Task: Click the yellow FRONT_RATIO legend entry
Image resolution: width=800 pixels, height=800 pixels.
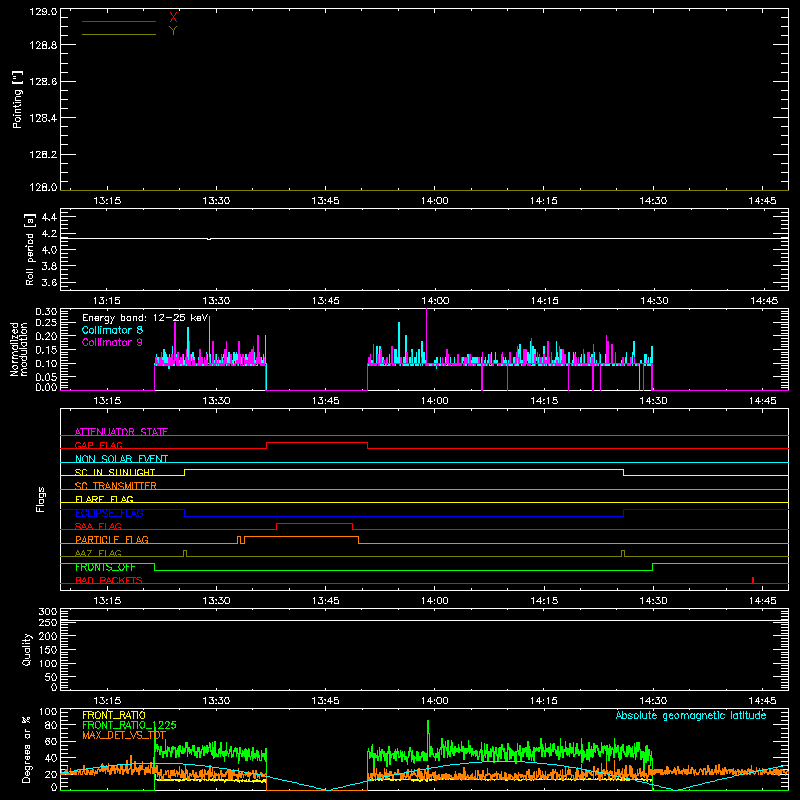Action: [114, 715]
